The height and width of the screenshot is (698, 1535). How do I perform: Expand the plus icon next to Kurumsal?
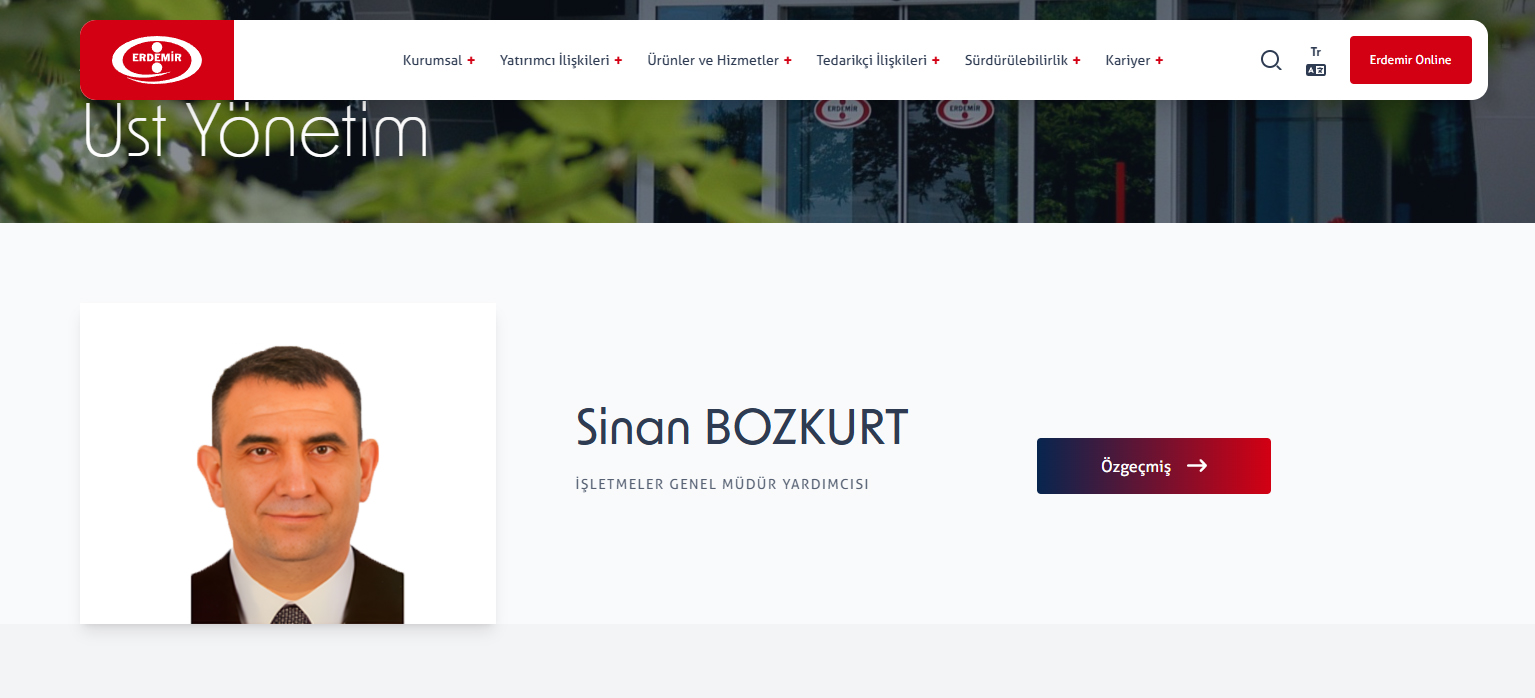pos(471,60)
